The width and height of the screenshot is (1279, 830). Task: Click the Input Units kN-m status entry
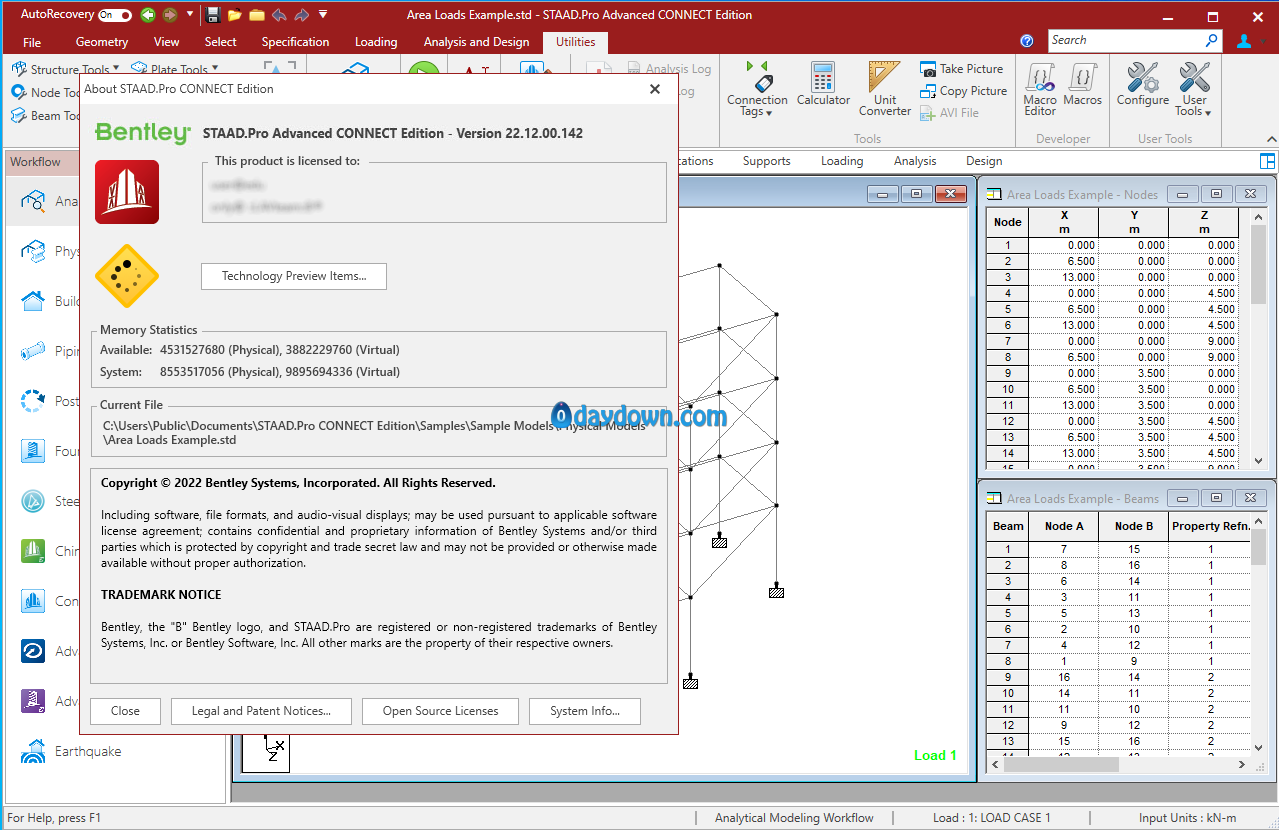click(1188, 818)
